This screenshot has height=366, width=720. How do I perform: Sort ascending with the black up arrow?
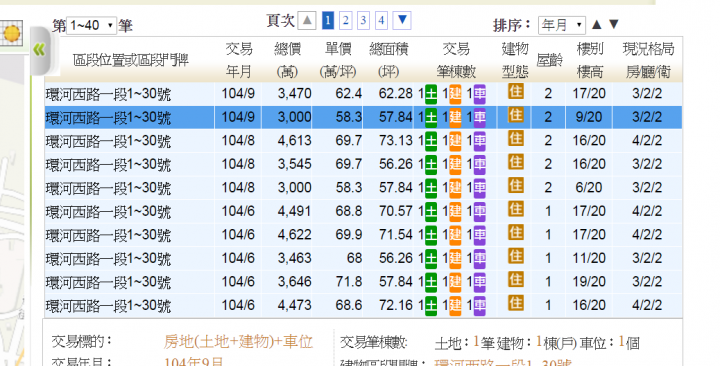point(596,24)
